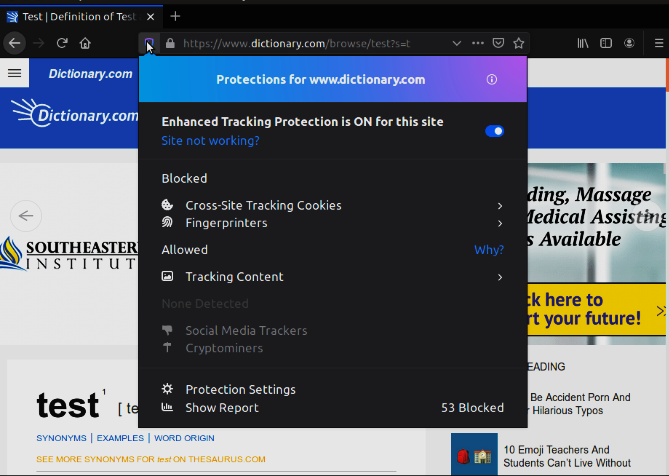Go to Firefox home page
This screenshot has width=669, height=476.
(x=86, y=43)
